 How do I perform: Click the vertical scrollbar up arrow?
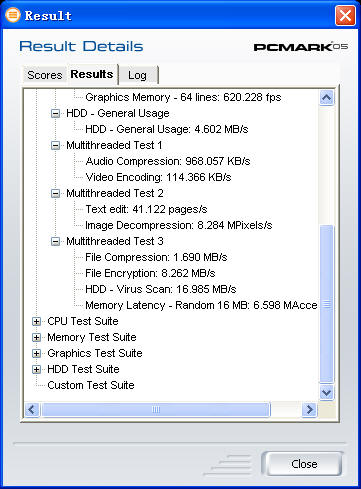(x=326, y=97)
